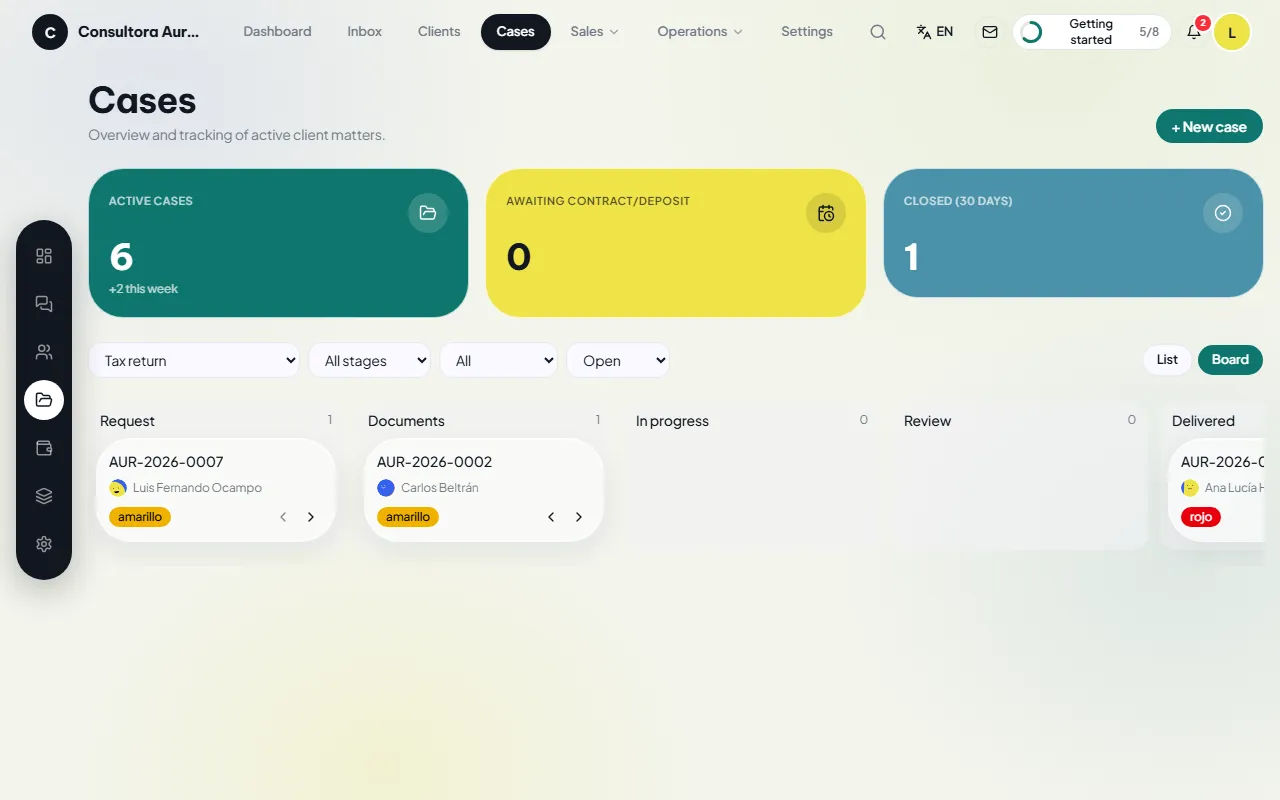Click Ana Lucía avatar in Delivered
Viewport: 1280px width, 800px height.
[1190, 488]
